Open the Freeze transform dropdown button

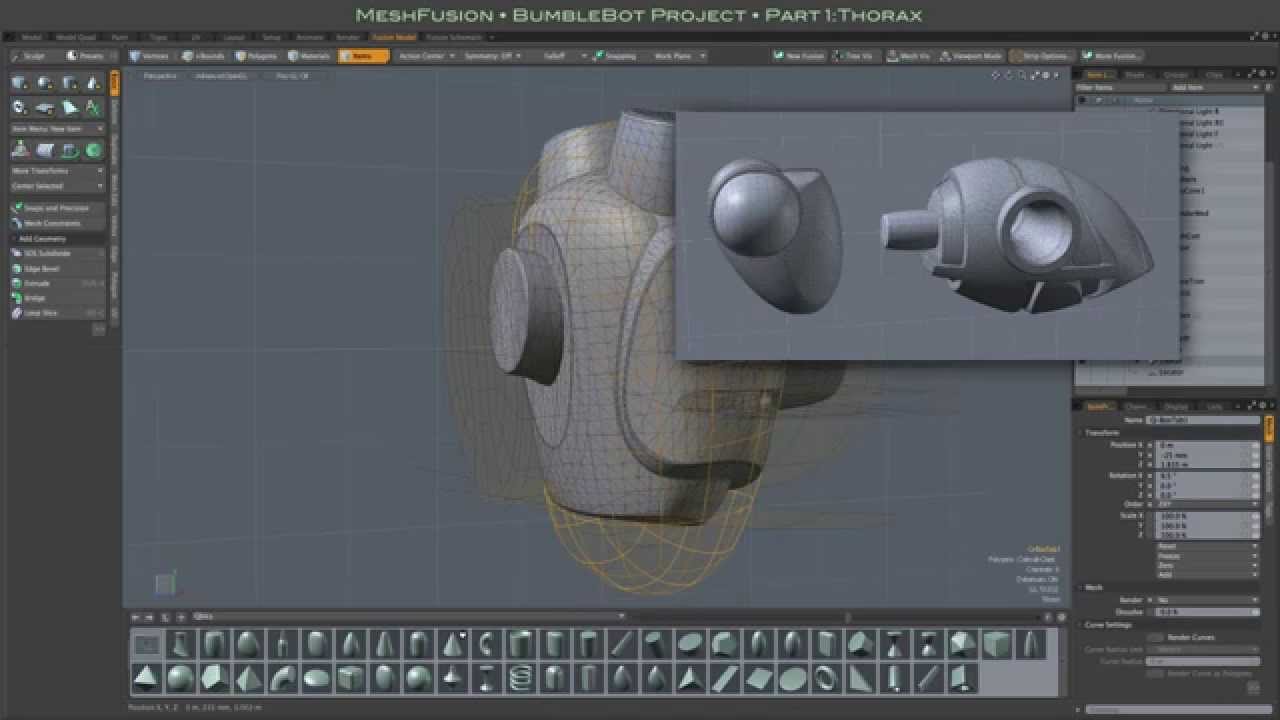point(1207,556)
